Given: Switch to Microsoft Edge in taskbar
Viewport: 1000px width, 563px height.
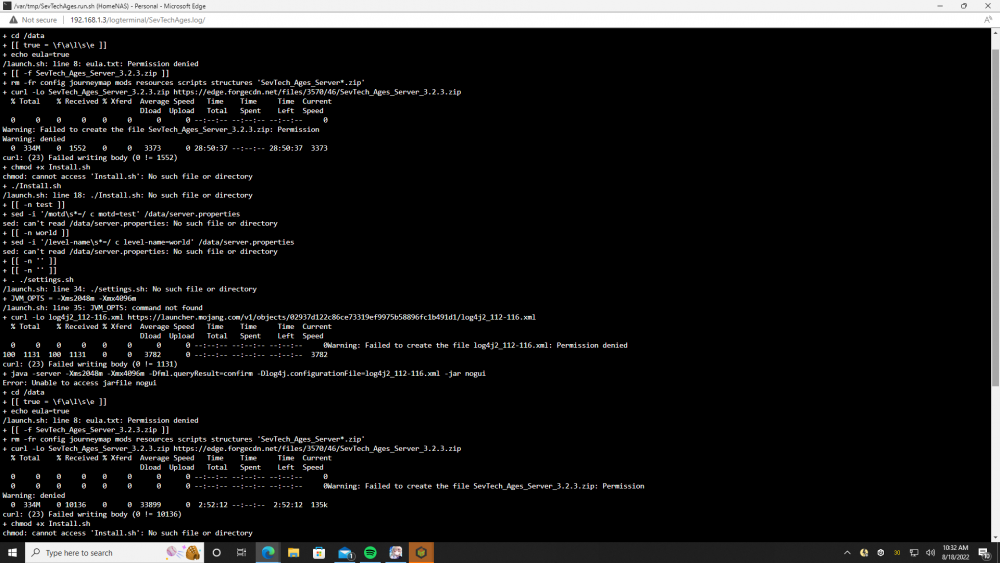Looking at the screenshot, I should (x=268, y=553).
